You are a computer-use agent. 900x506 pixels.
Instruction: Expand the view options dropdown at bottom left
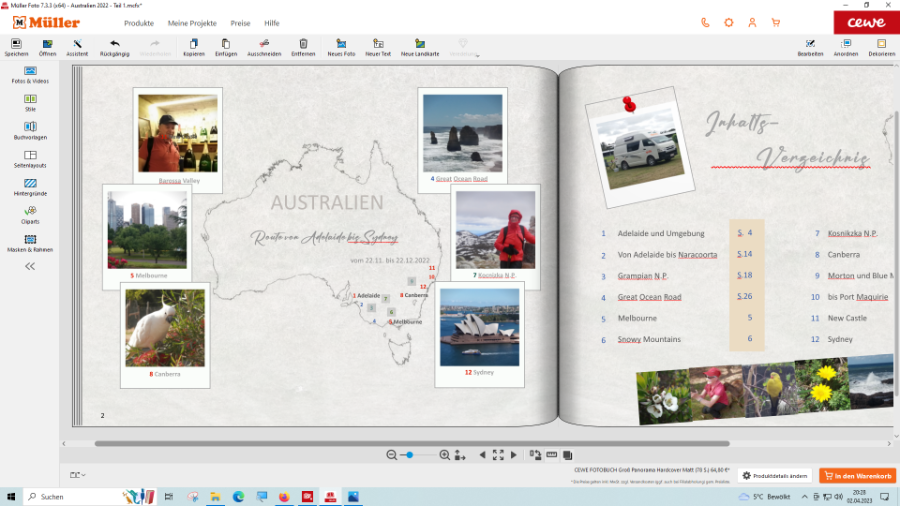click(x=77, y=475)
